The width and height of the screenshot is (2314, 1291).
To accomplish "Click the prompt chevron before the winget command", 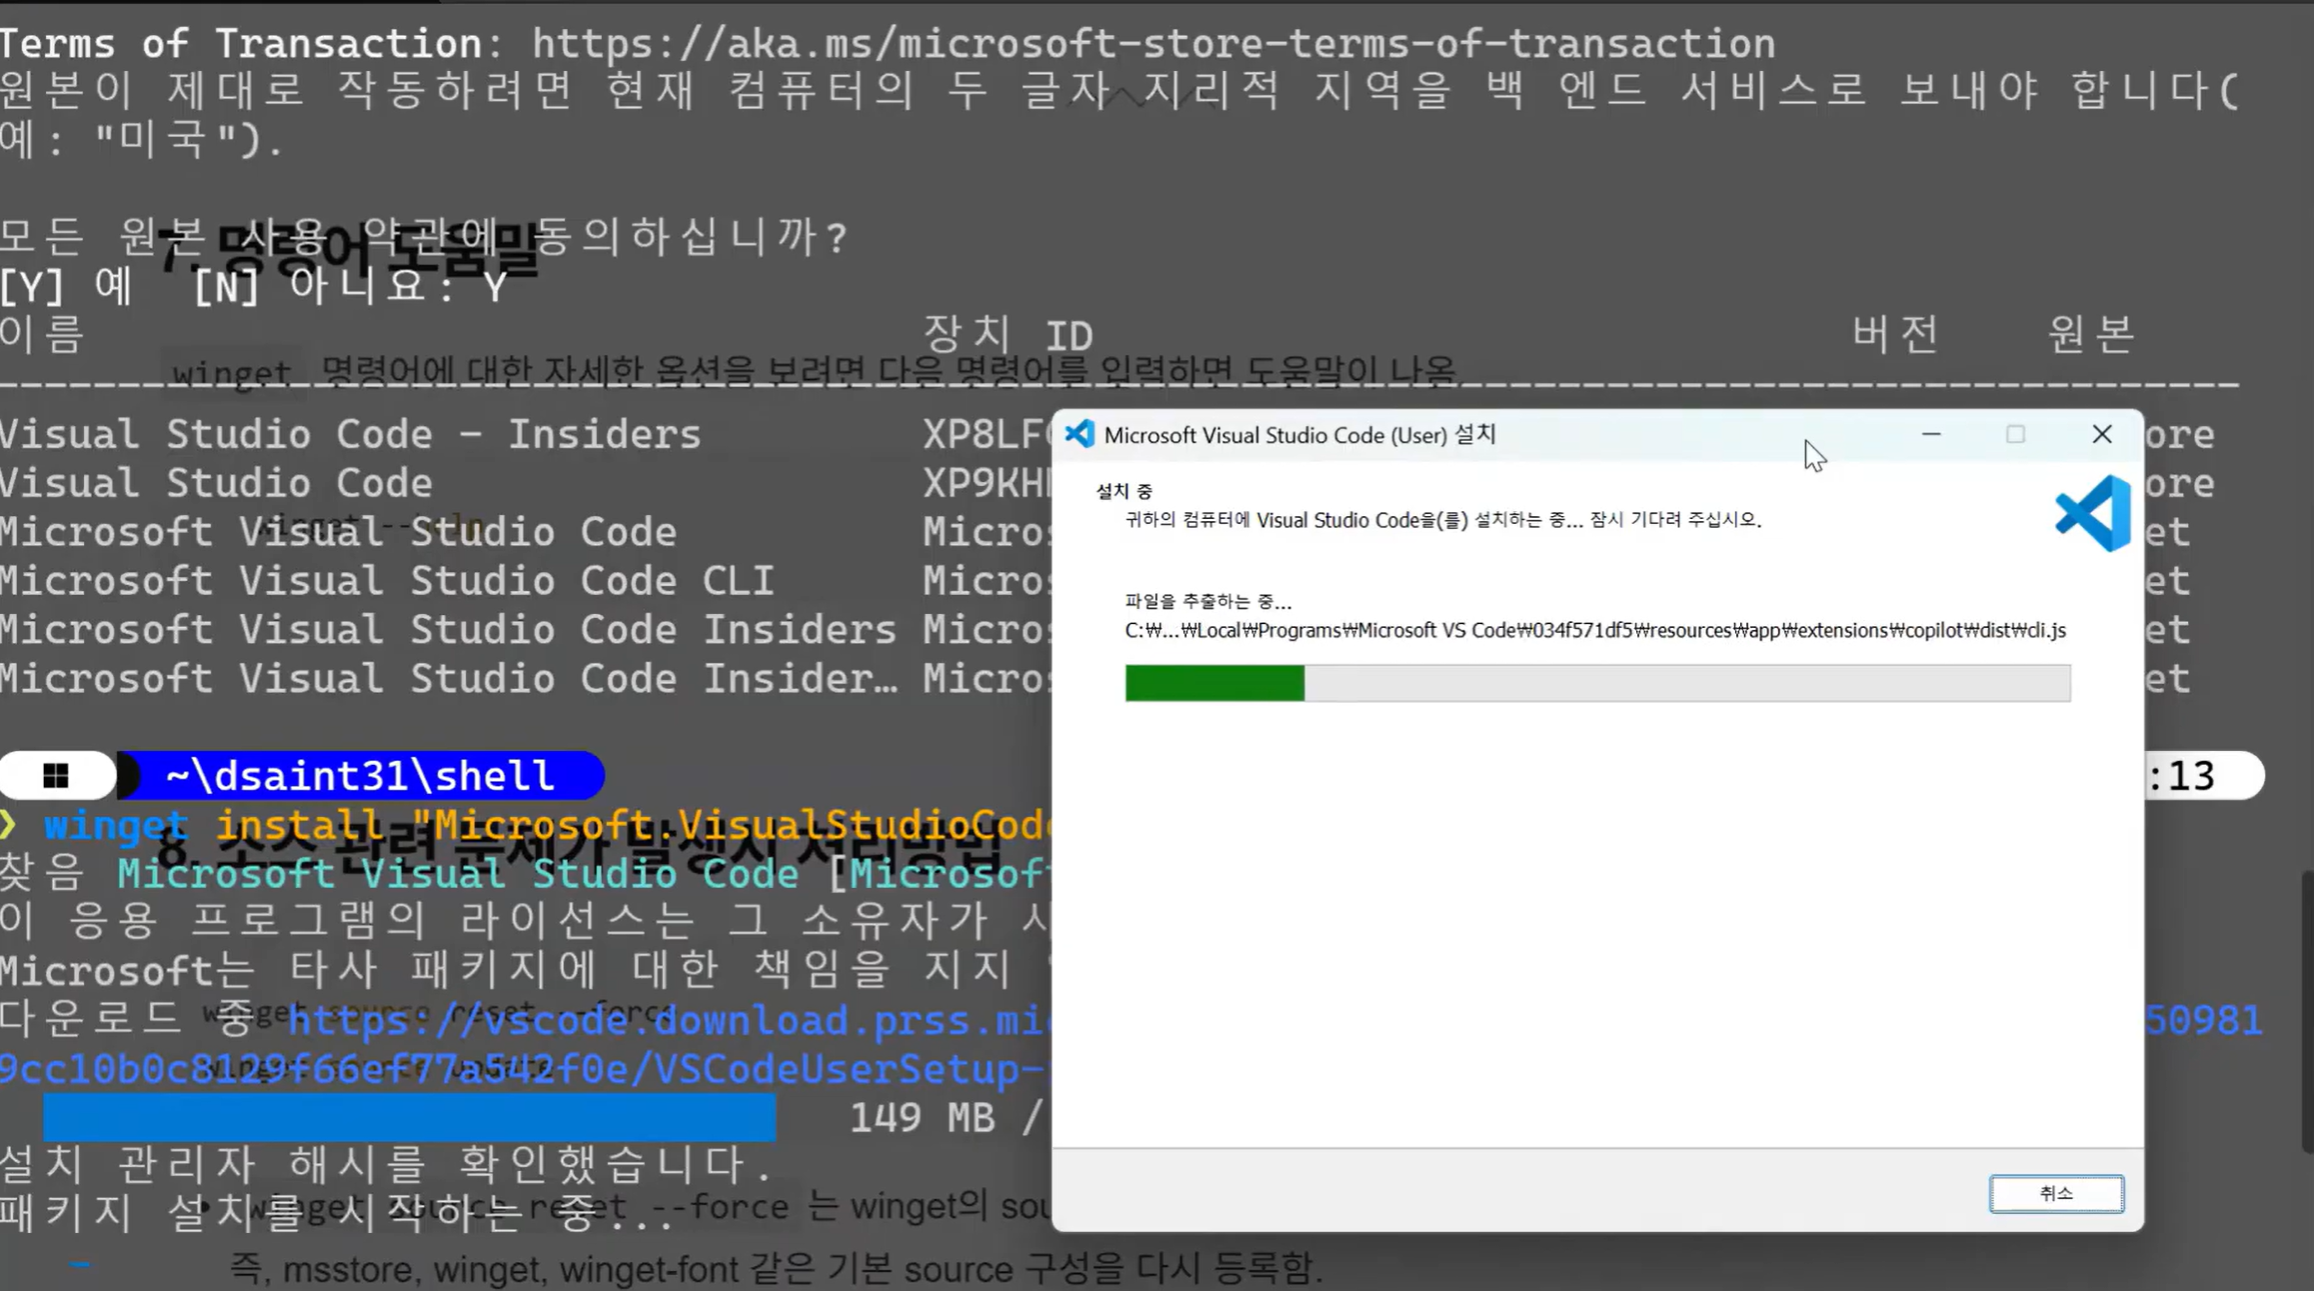I will 8,825.
